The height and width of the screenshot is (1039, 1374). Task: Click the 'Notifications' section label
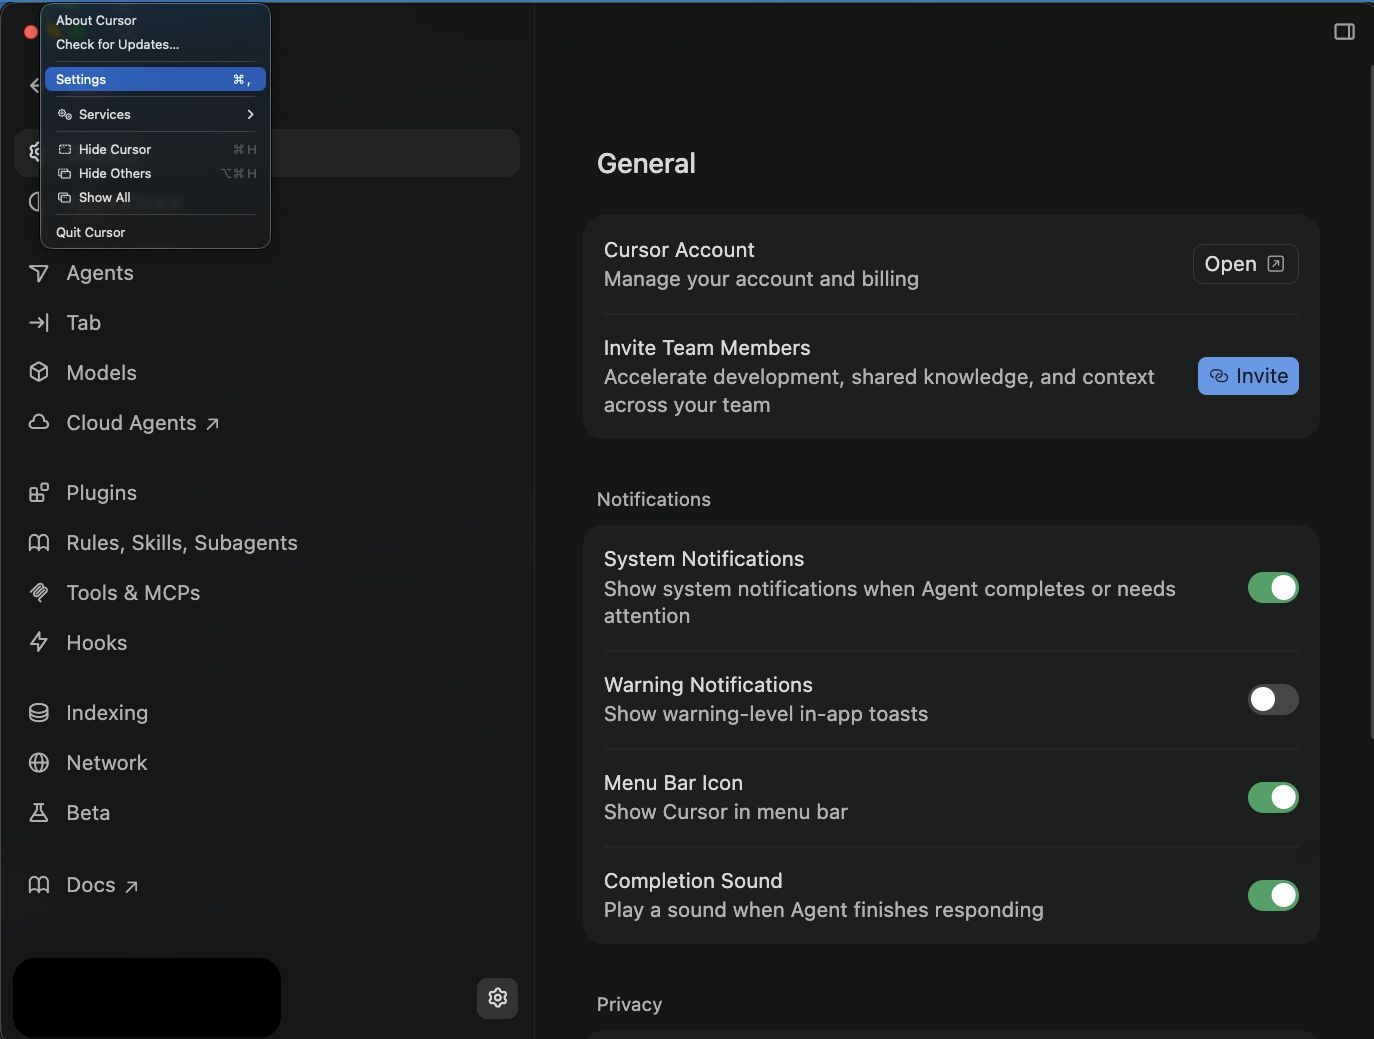pyautogui.click(x=654, y=499)
